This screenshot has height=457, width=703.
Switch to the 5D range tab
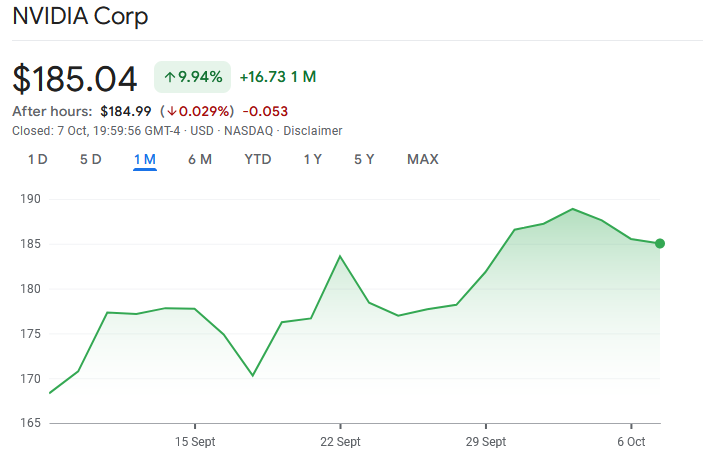coord(91,159)
